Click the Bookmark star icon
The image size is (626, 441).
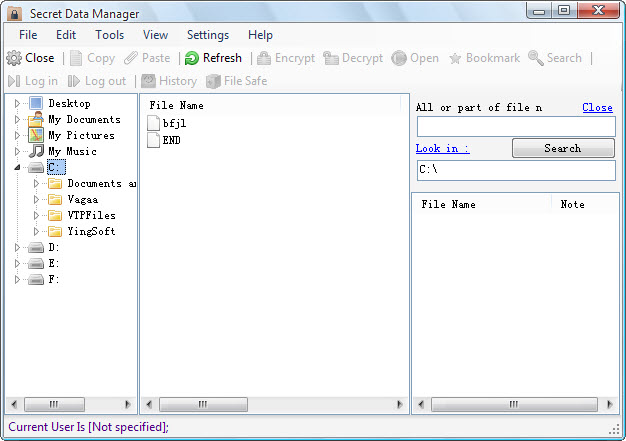click(x=455, y=59)
